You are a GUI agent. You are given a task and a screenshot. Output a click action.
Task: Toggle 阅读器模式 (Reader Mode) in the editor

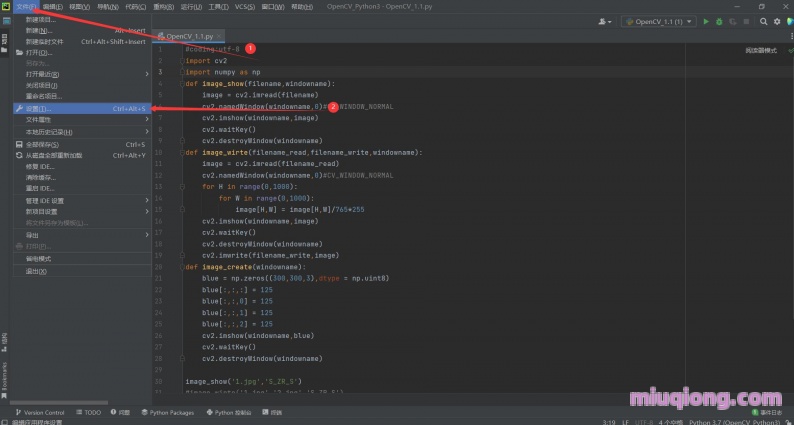(761, 50)
